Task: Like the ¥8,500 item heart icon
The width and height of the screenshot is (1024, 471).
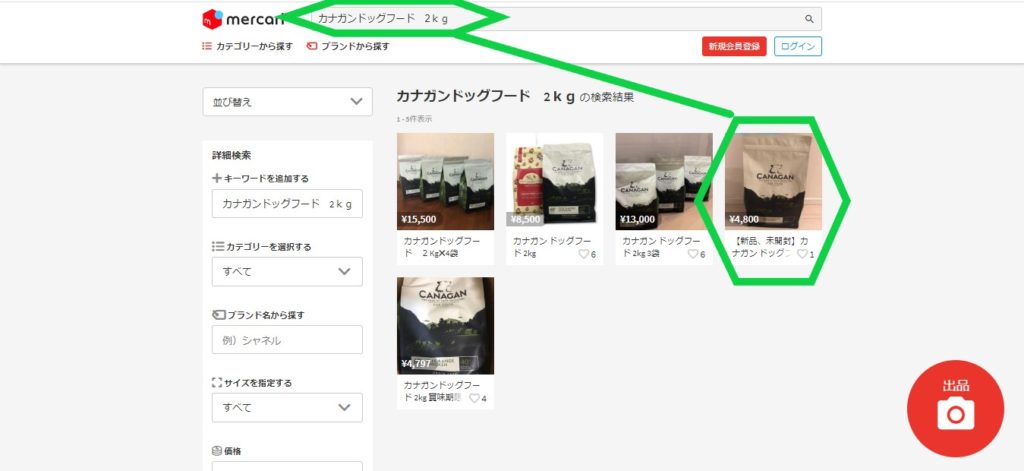Action: coord(584,254)
